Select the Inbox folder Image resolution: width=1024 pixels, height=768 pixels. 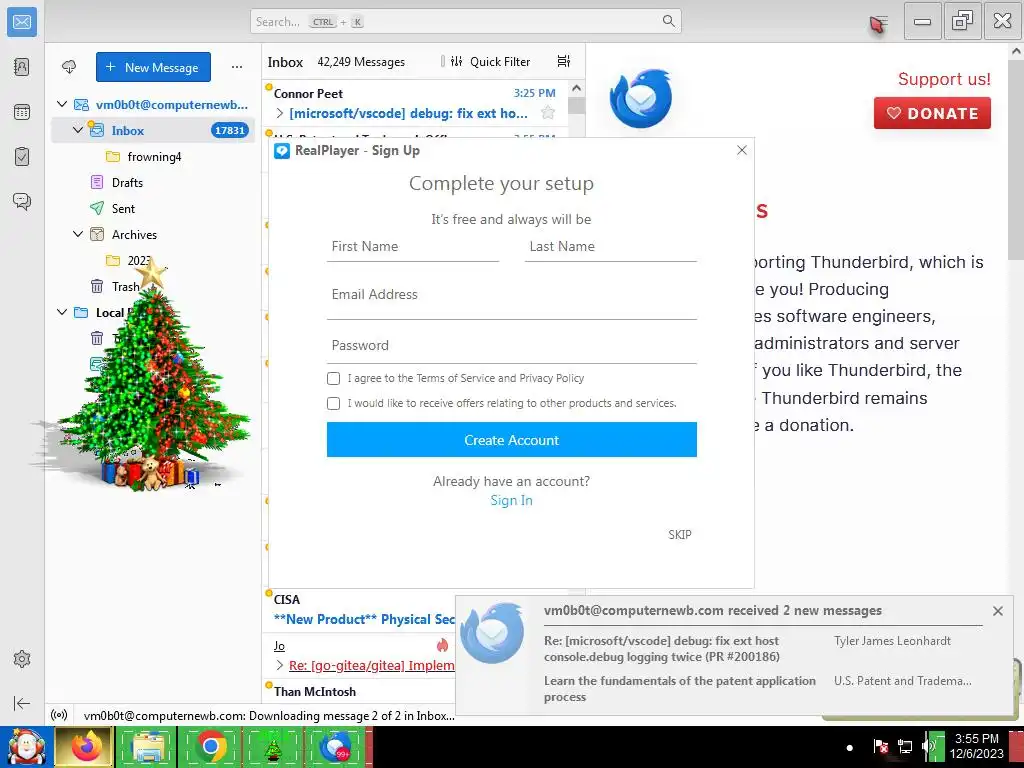[x=153, y=131]
